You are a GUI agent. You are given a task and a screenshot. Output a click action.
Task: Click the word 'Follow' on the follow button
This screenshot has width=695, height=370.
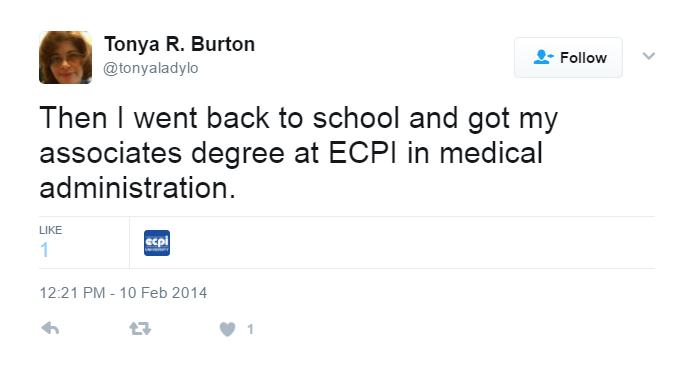click(583, 58)
